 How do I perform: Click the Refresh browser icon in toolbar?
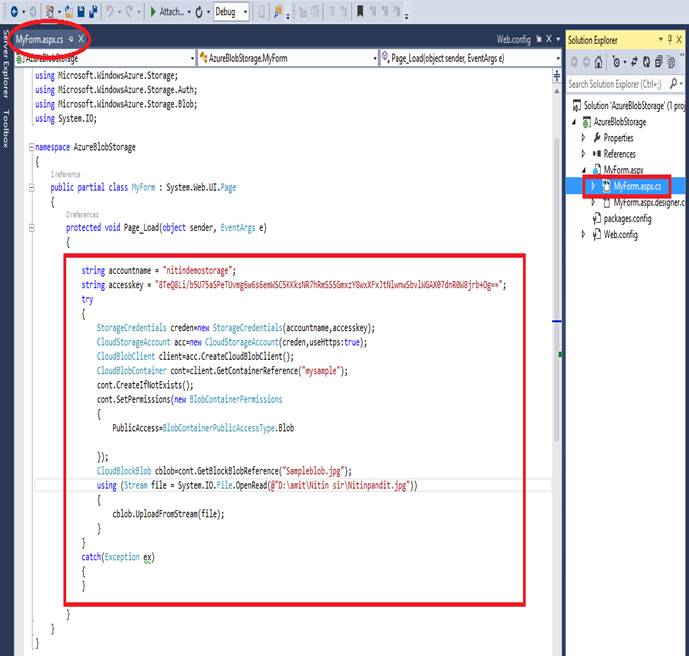(199, 12)
